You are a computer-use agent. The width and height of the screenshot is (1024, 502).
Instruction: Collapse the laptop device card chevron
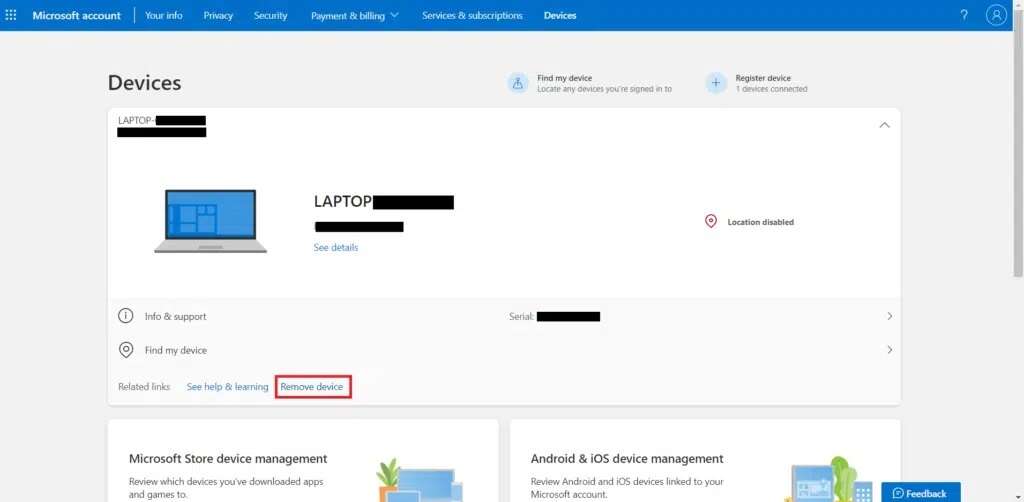click(x=884, y=125)
